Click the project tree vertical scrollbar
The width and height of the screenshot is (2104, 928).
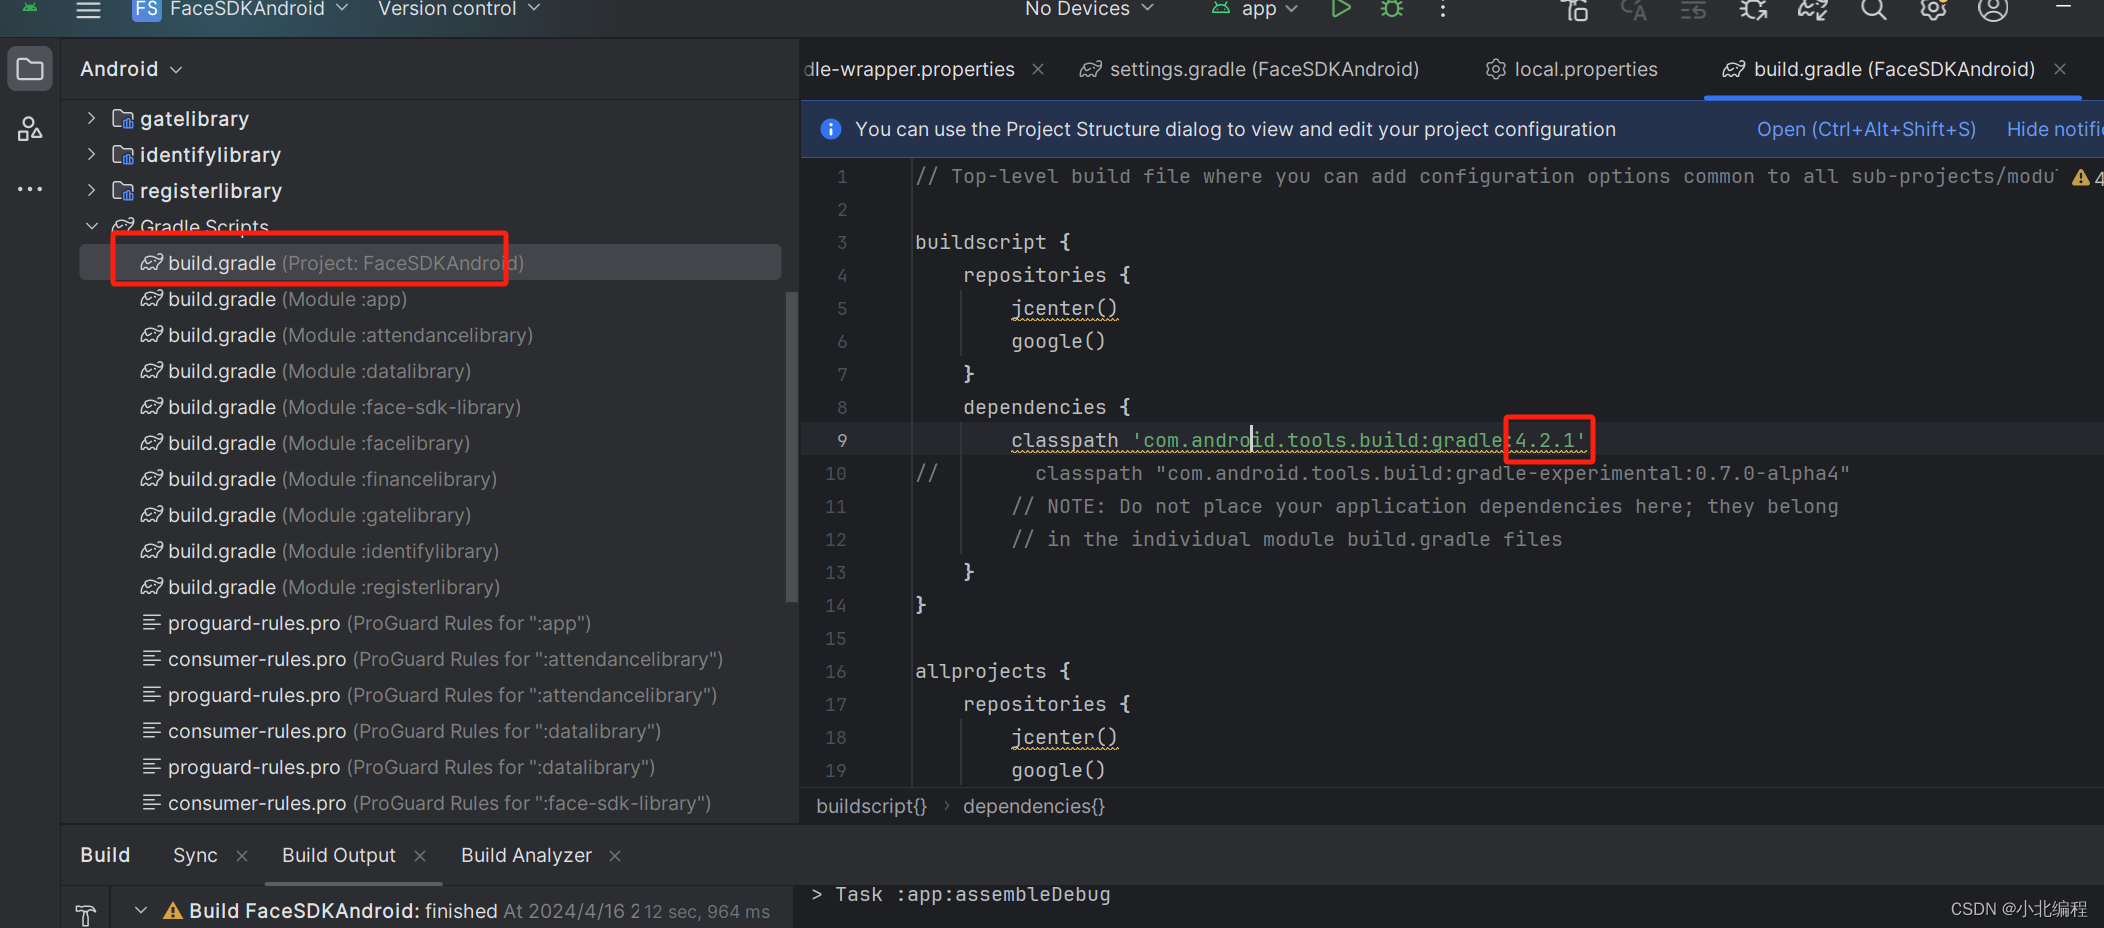click(x=791, y=446)
